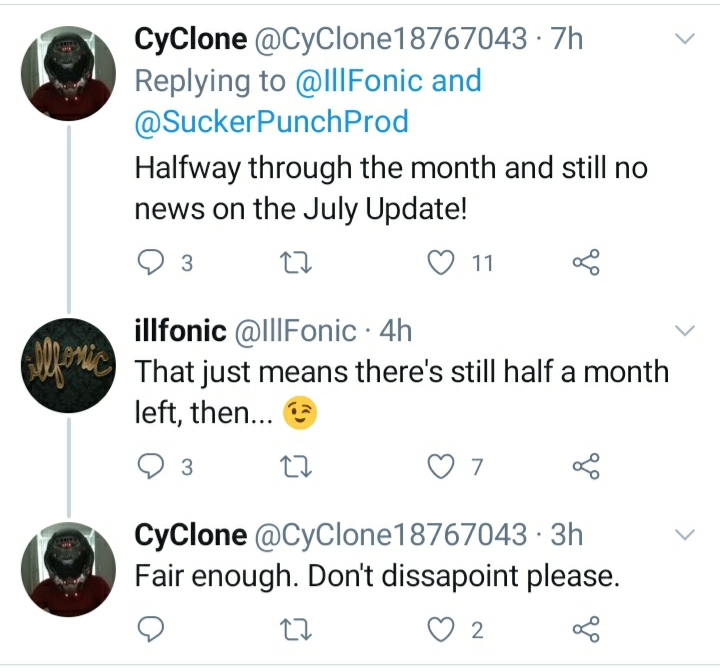
Task: Reply to the "Fair enough" tweet
Action: (x=149, y=629)
